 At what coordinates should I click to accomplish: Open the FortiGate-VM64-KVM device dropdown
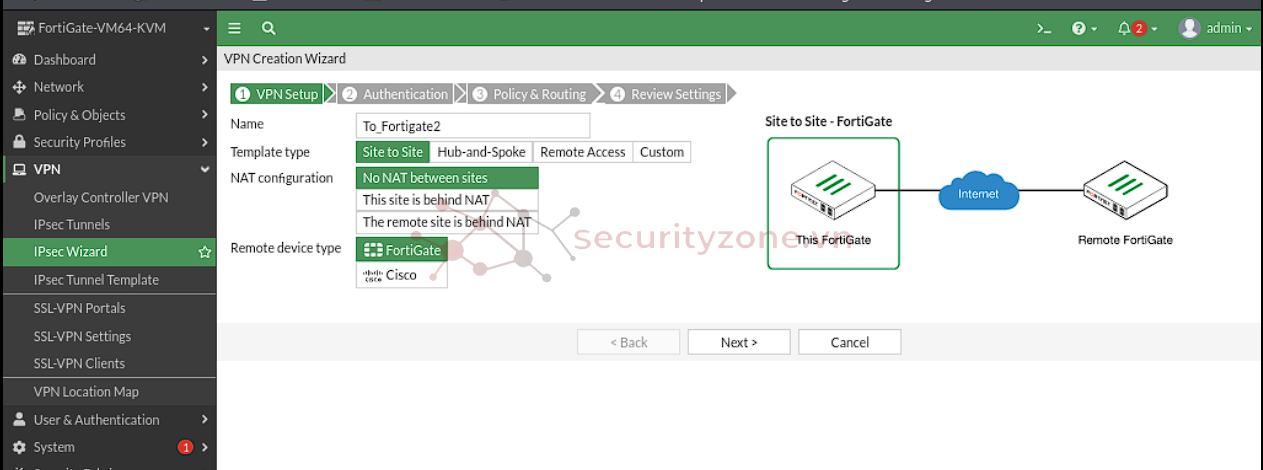206,29
